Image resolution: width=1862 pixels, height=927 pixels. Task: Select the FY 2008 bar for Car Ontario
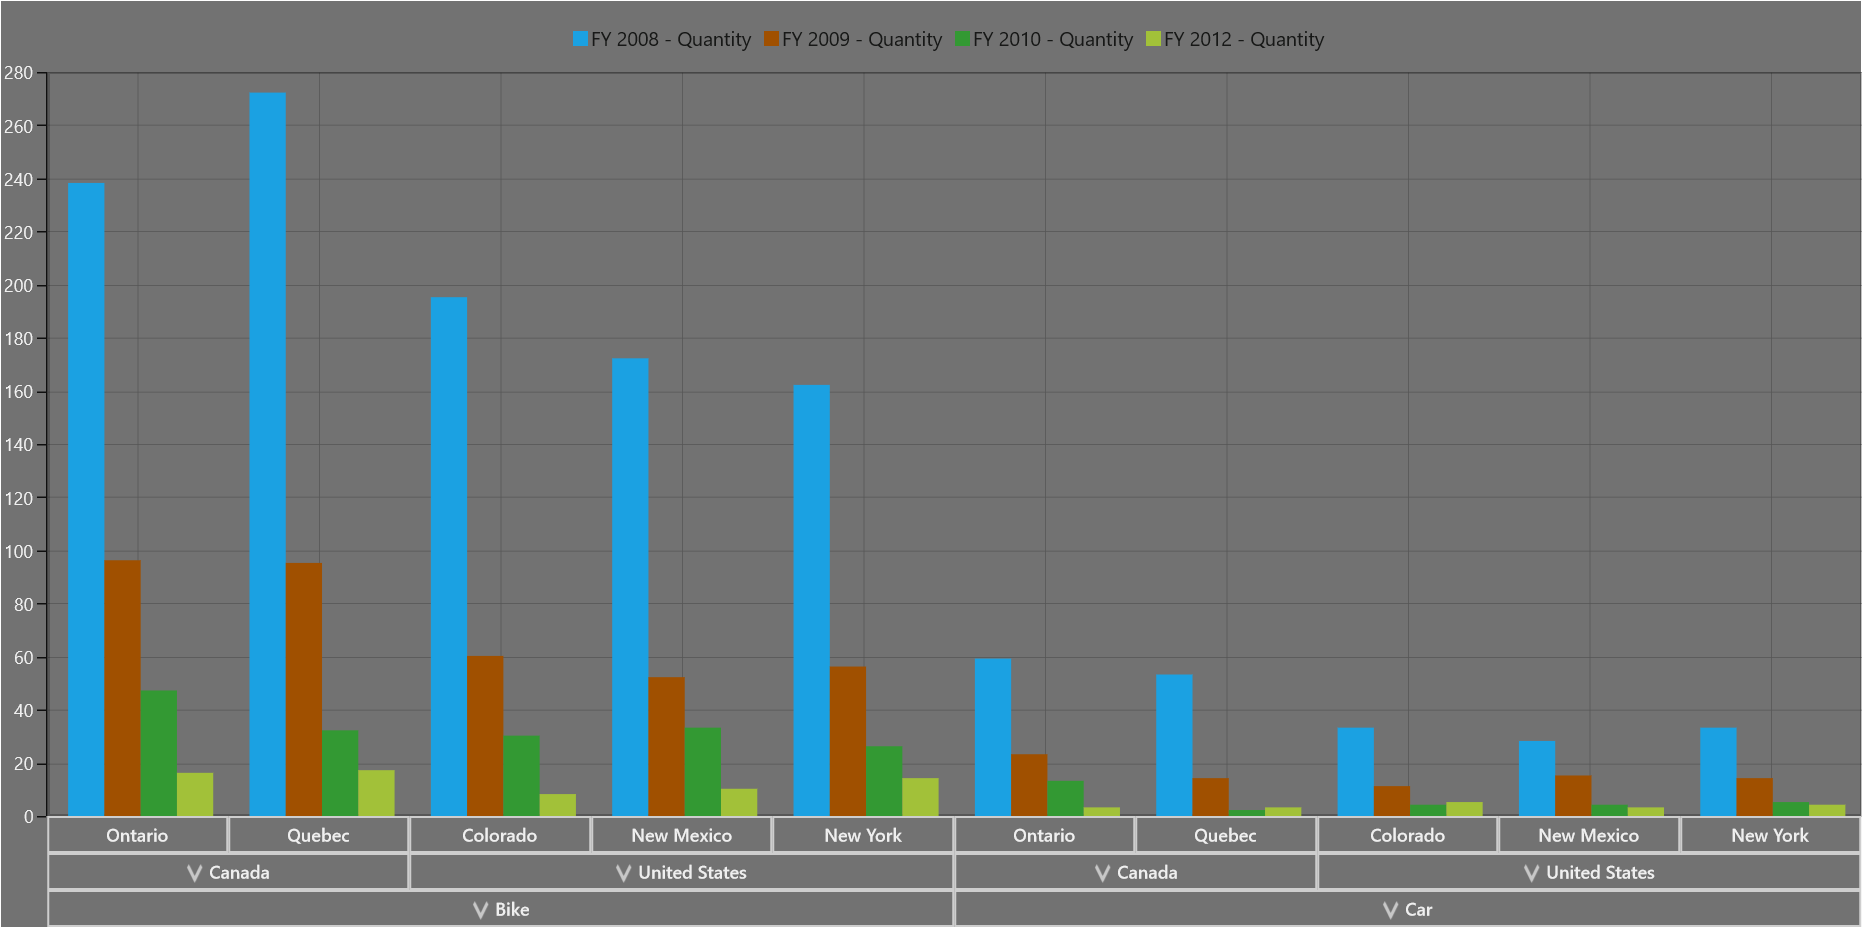(993, 738)
